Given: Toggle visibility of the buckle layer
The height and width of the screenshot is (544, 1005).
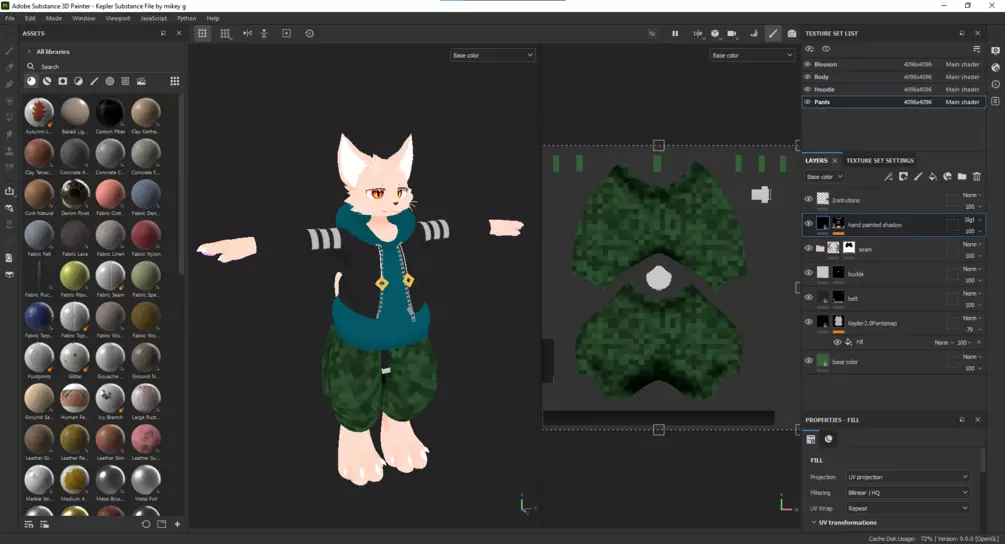Looking at the screenshot, I should coord(809,273).
